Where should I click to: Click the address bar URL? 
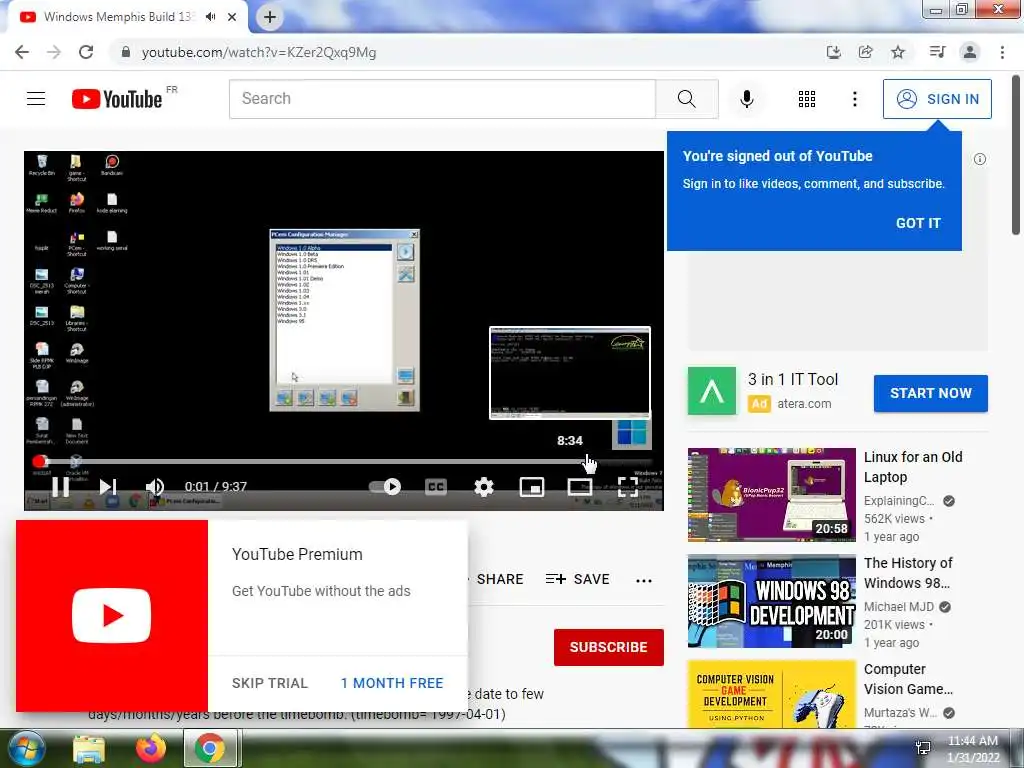[259, 52]
